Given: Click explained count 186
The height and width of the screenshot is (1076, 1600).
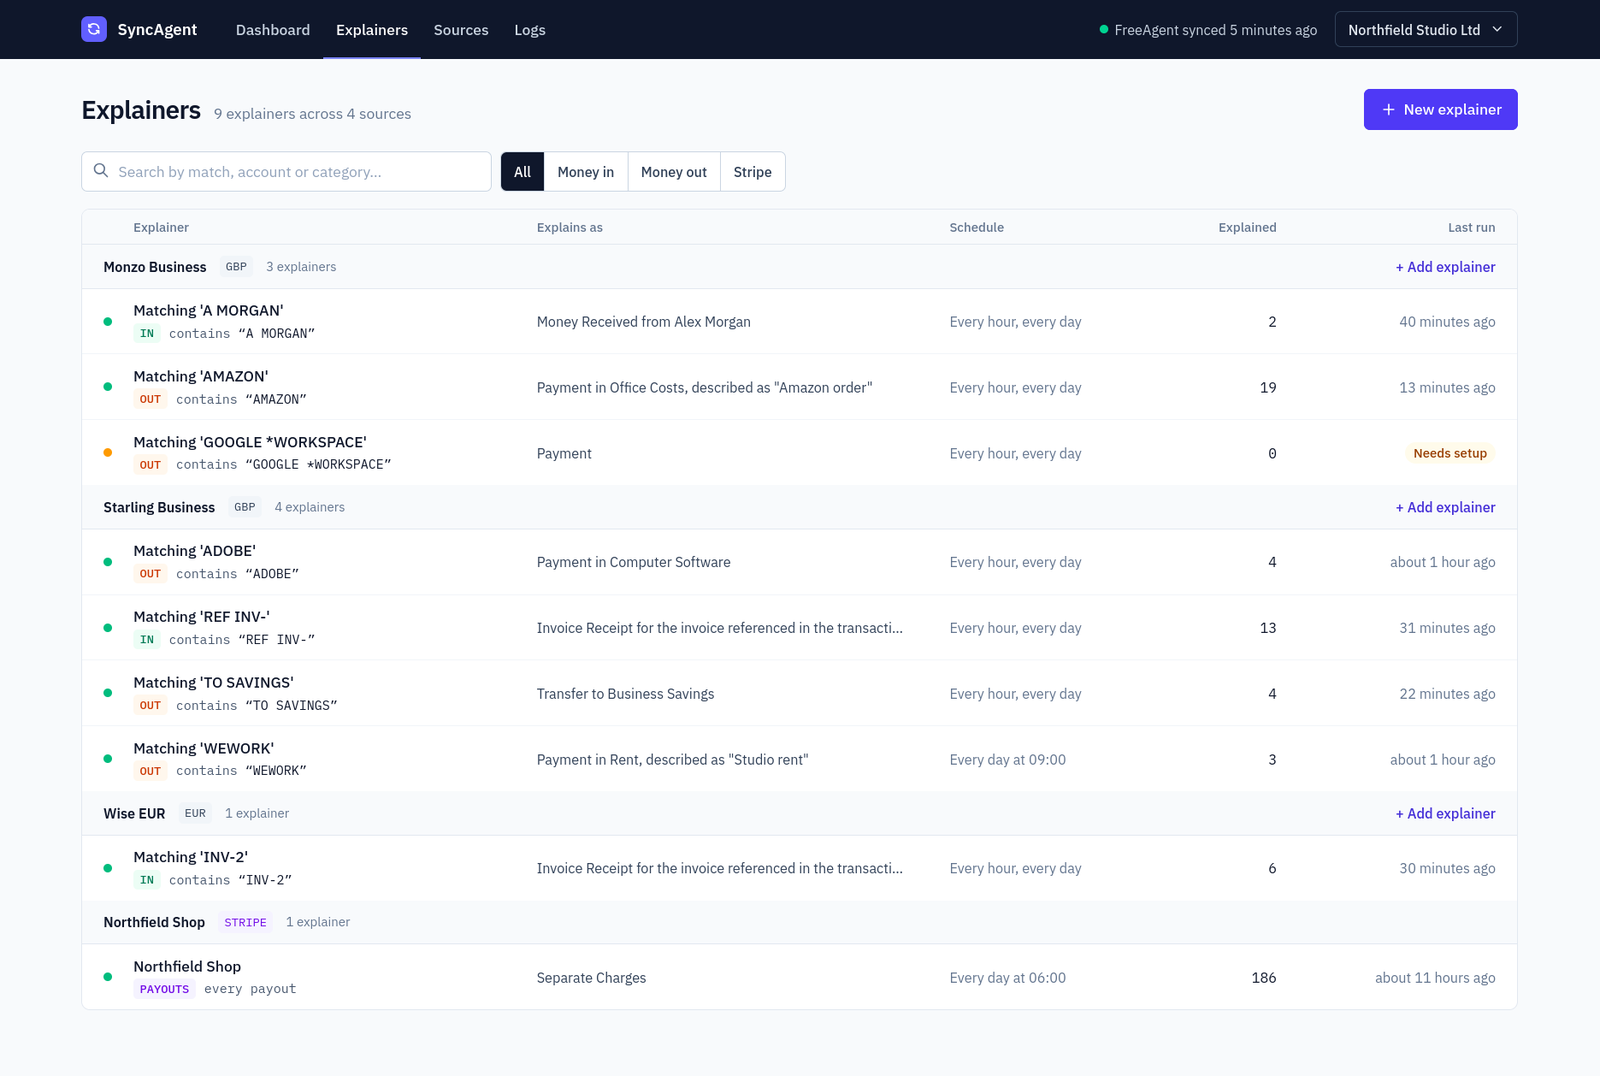Looking at the screenshot, I should pyautogui.click(x=1264, y=977).
